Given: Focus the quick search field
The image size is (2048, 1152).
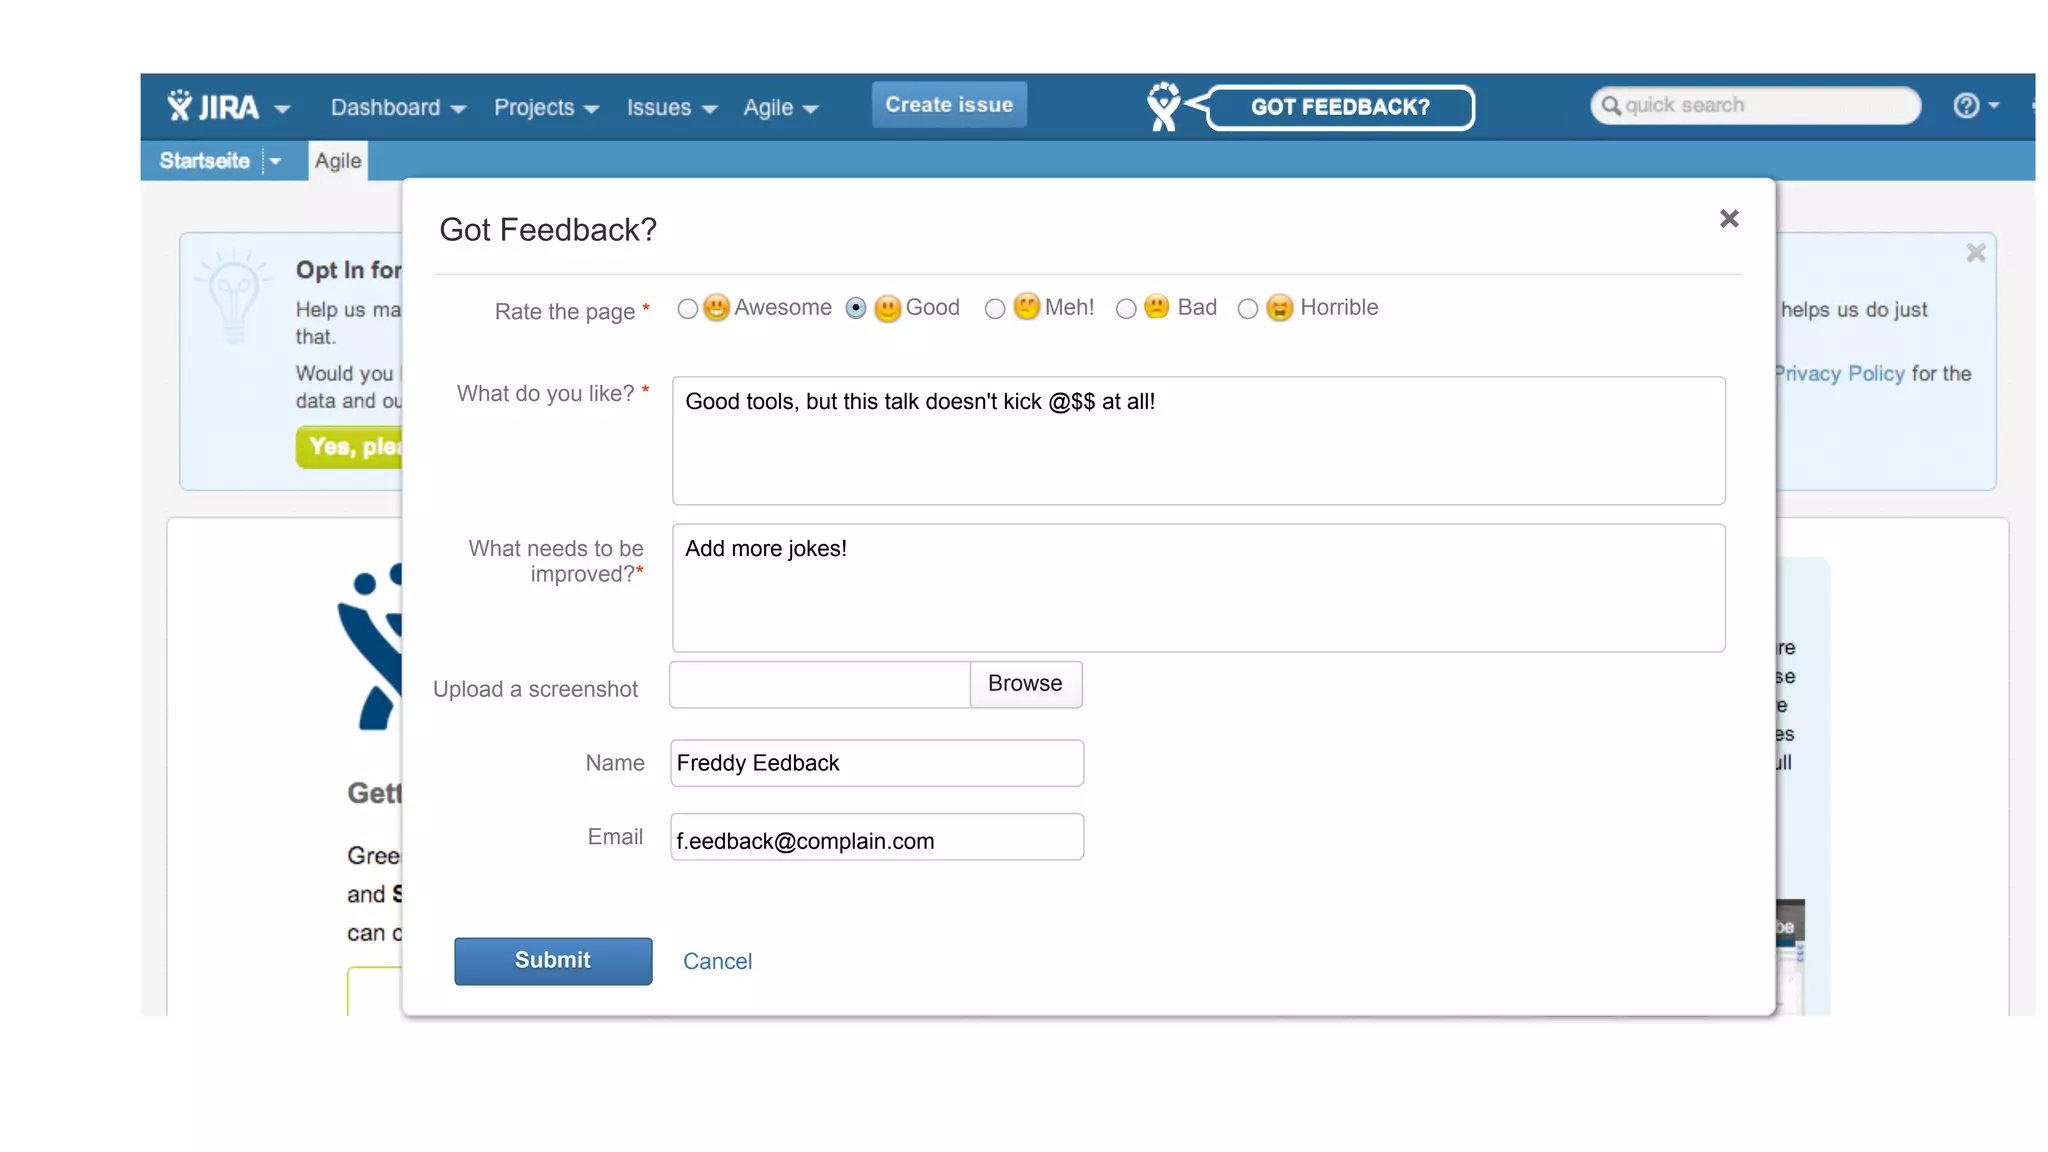Looking at the screenshot, I should tap(1756, 105).
